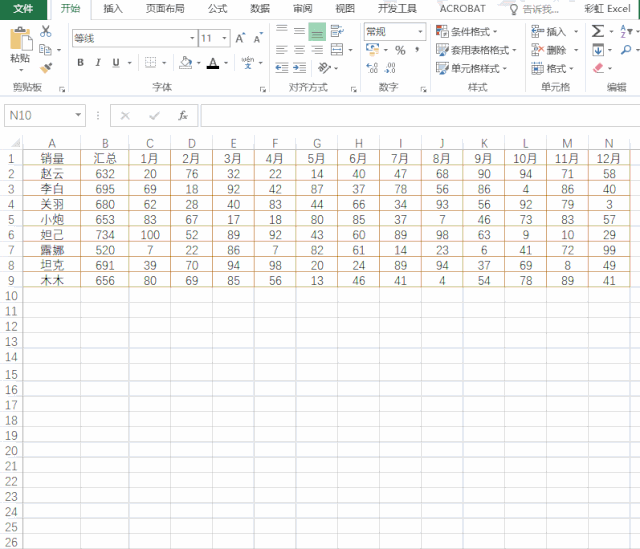Toggle Bold formatting
This screenshot has height=549, width=640.
80,62
